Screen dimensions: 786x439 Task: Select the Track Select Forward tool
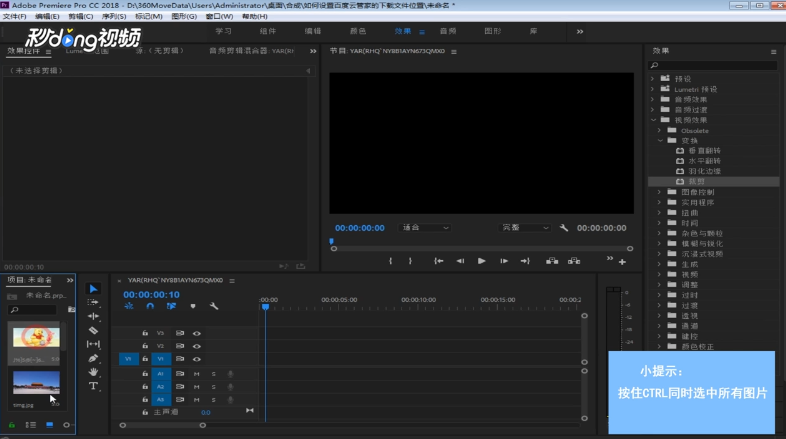coord(93,302)
